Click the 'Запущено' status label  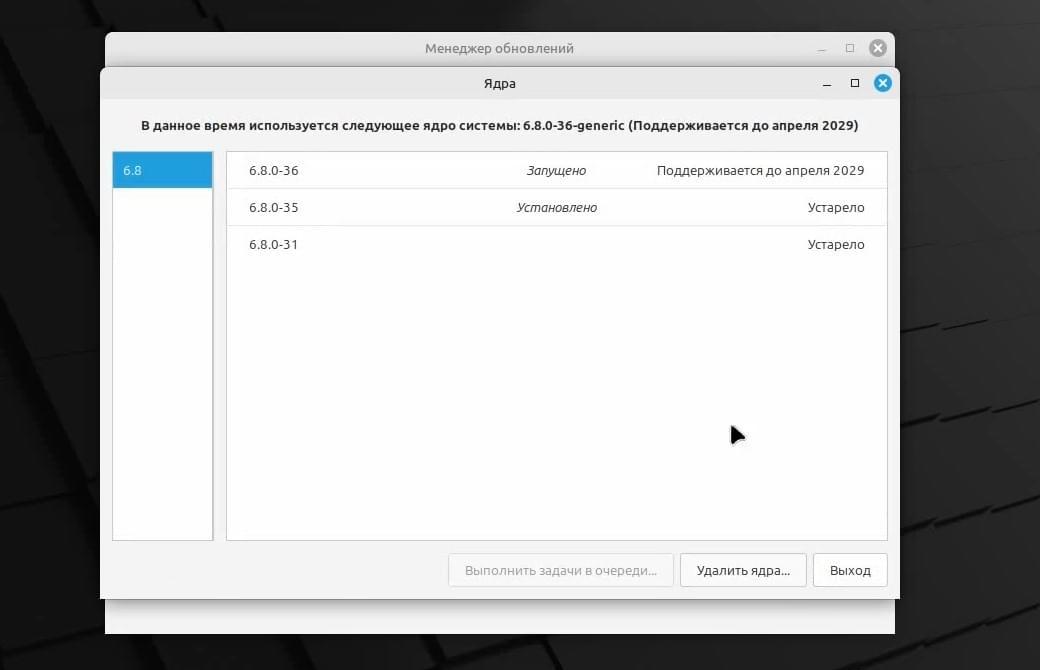point(556,170)
